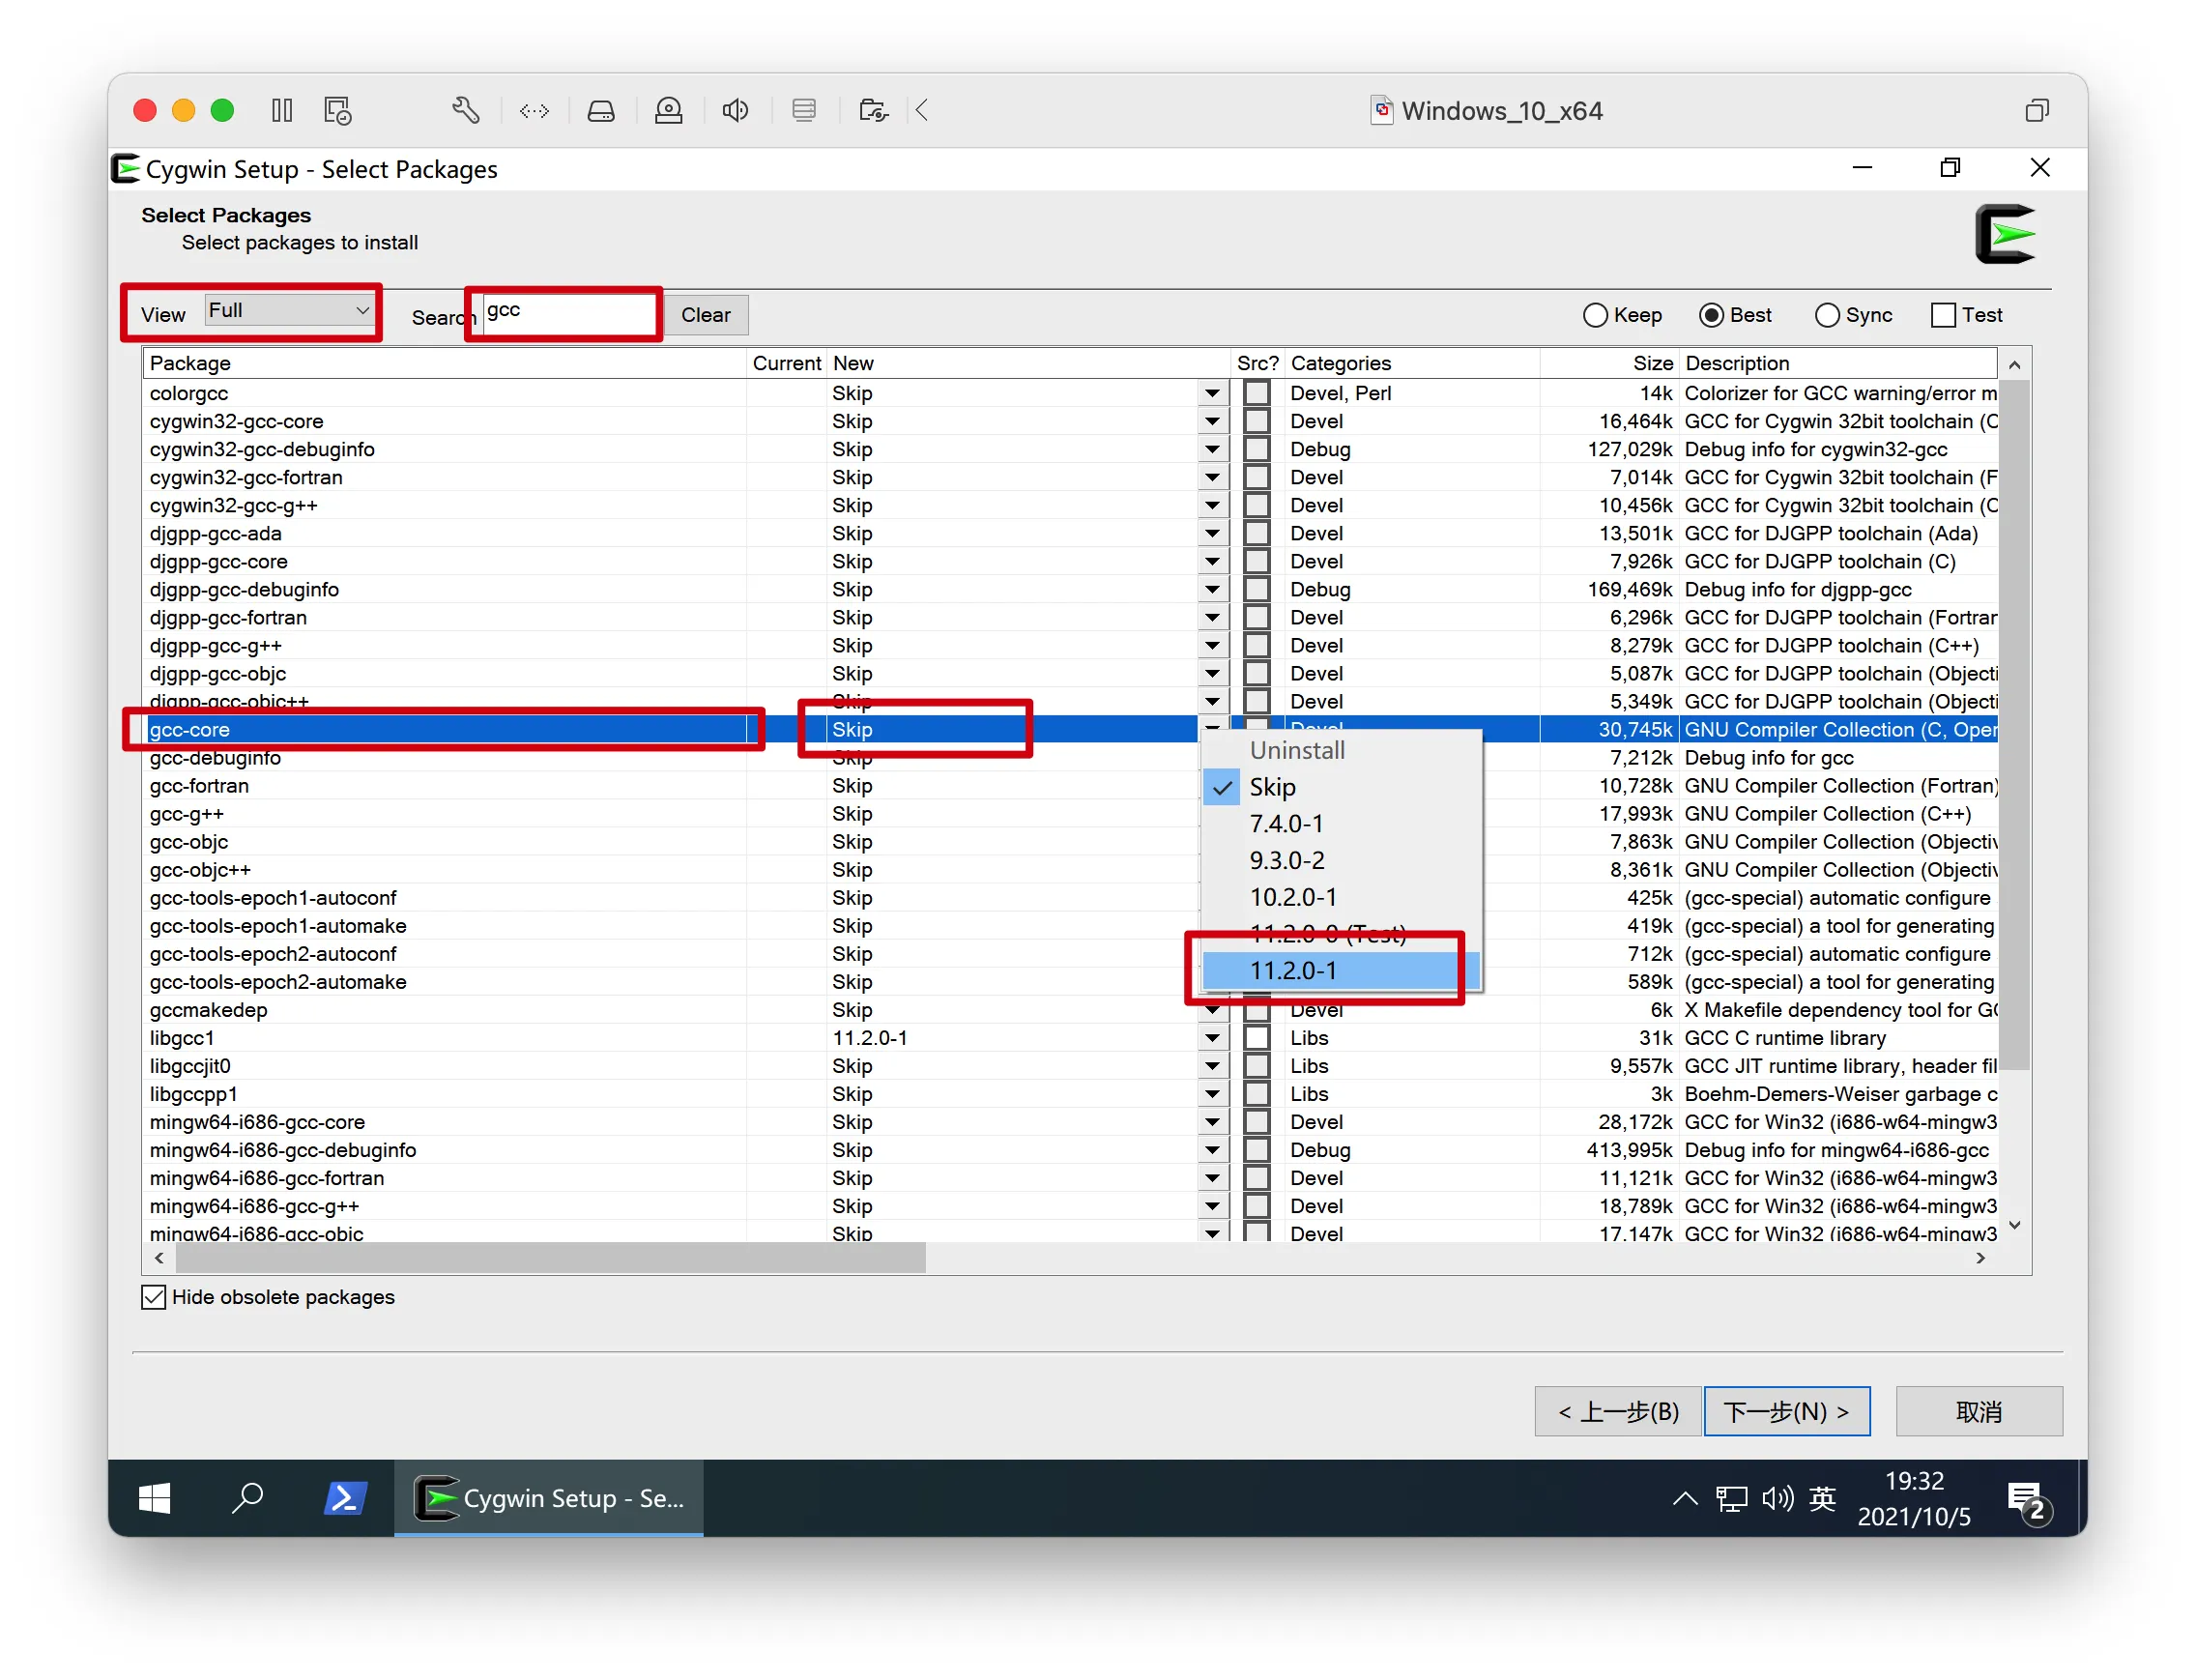The image size is (2196, 1680).
Task: Click the vertical scrollbar thumb of package list
Action: (2014, 724)
